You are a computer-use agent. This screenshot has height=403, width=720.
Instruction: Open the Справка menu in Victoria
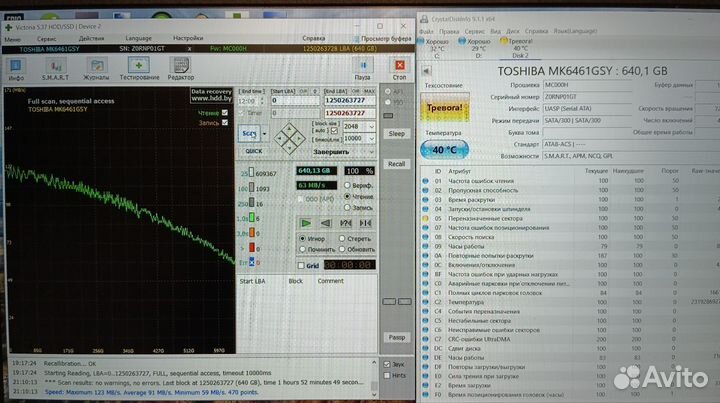(314, 38)
